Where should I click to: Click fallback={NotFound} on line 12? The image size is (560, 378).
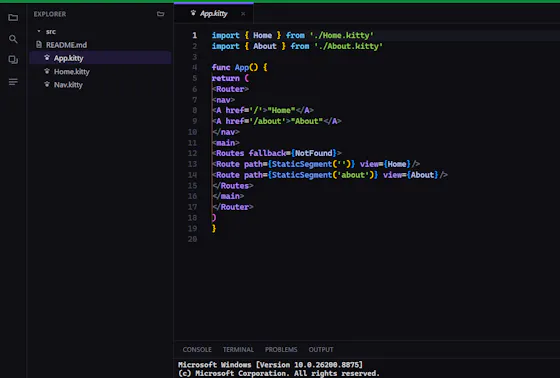coord(292,153)
